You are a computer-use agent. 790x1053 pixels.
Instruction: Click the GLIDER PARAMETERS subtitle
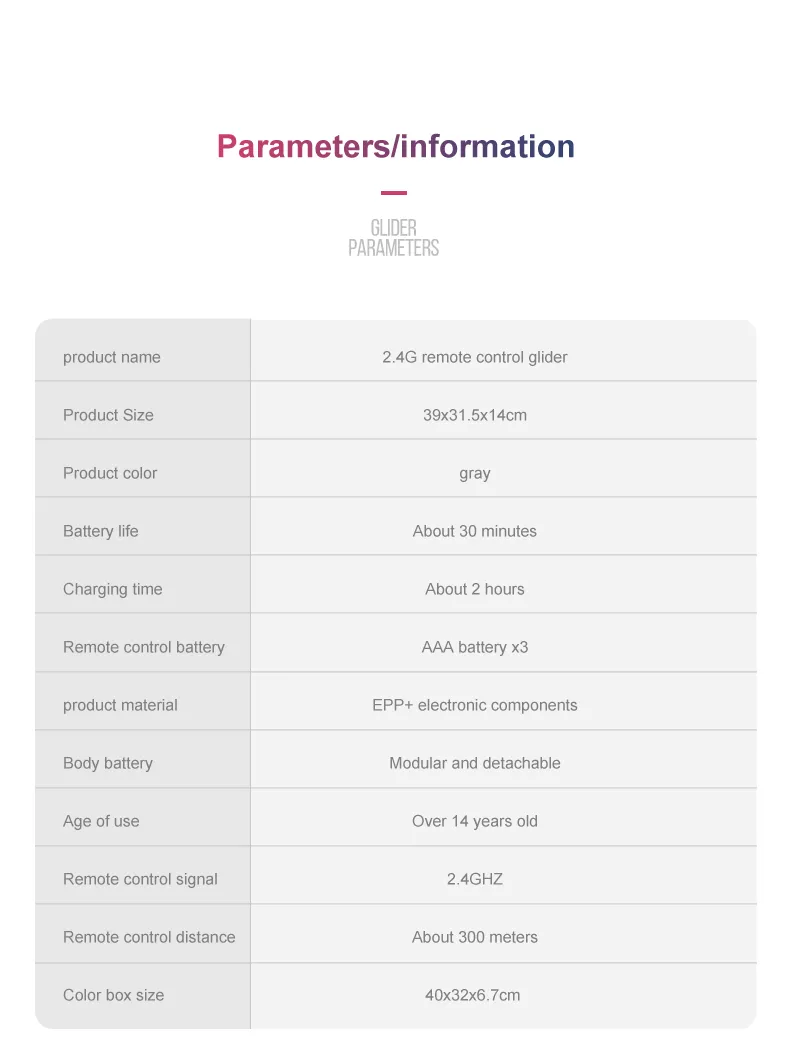pyautogui.click(x=394, y=238)
